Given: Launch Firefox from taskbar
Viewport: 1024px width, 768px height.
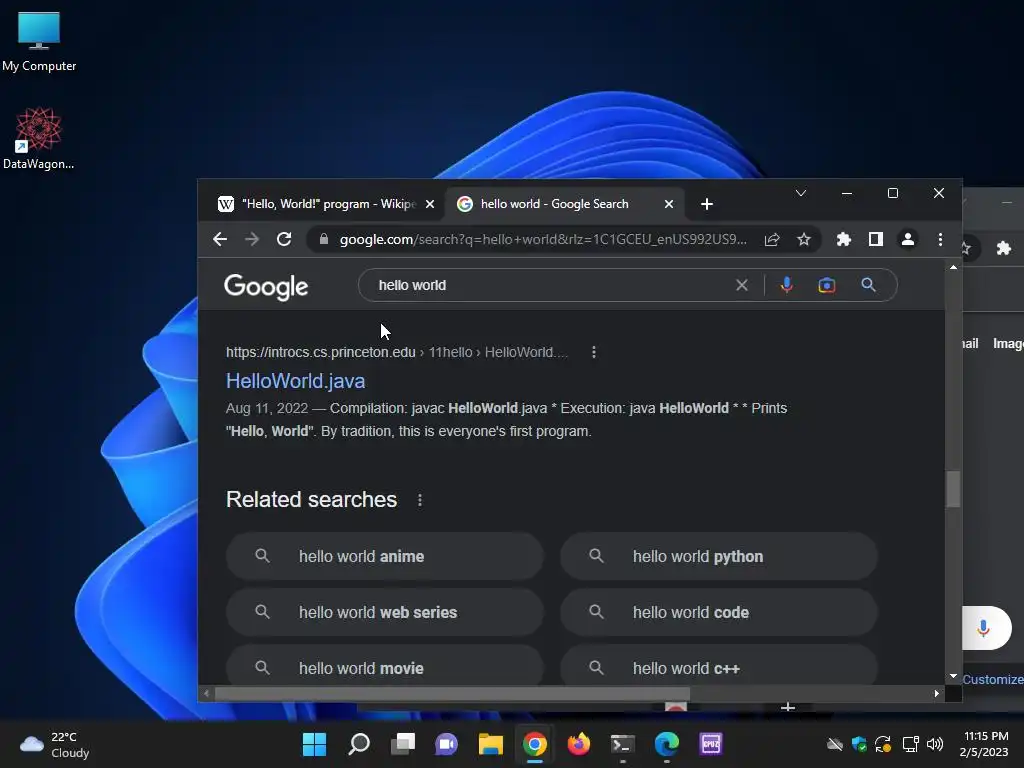Looking at the screenshot, I should coord(579,744).
